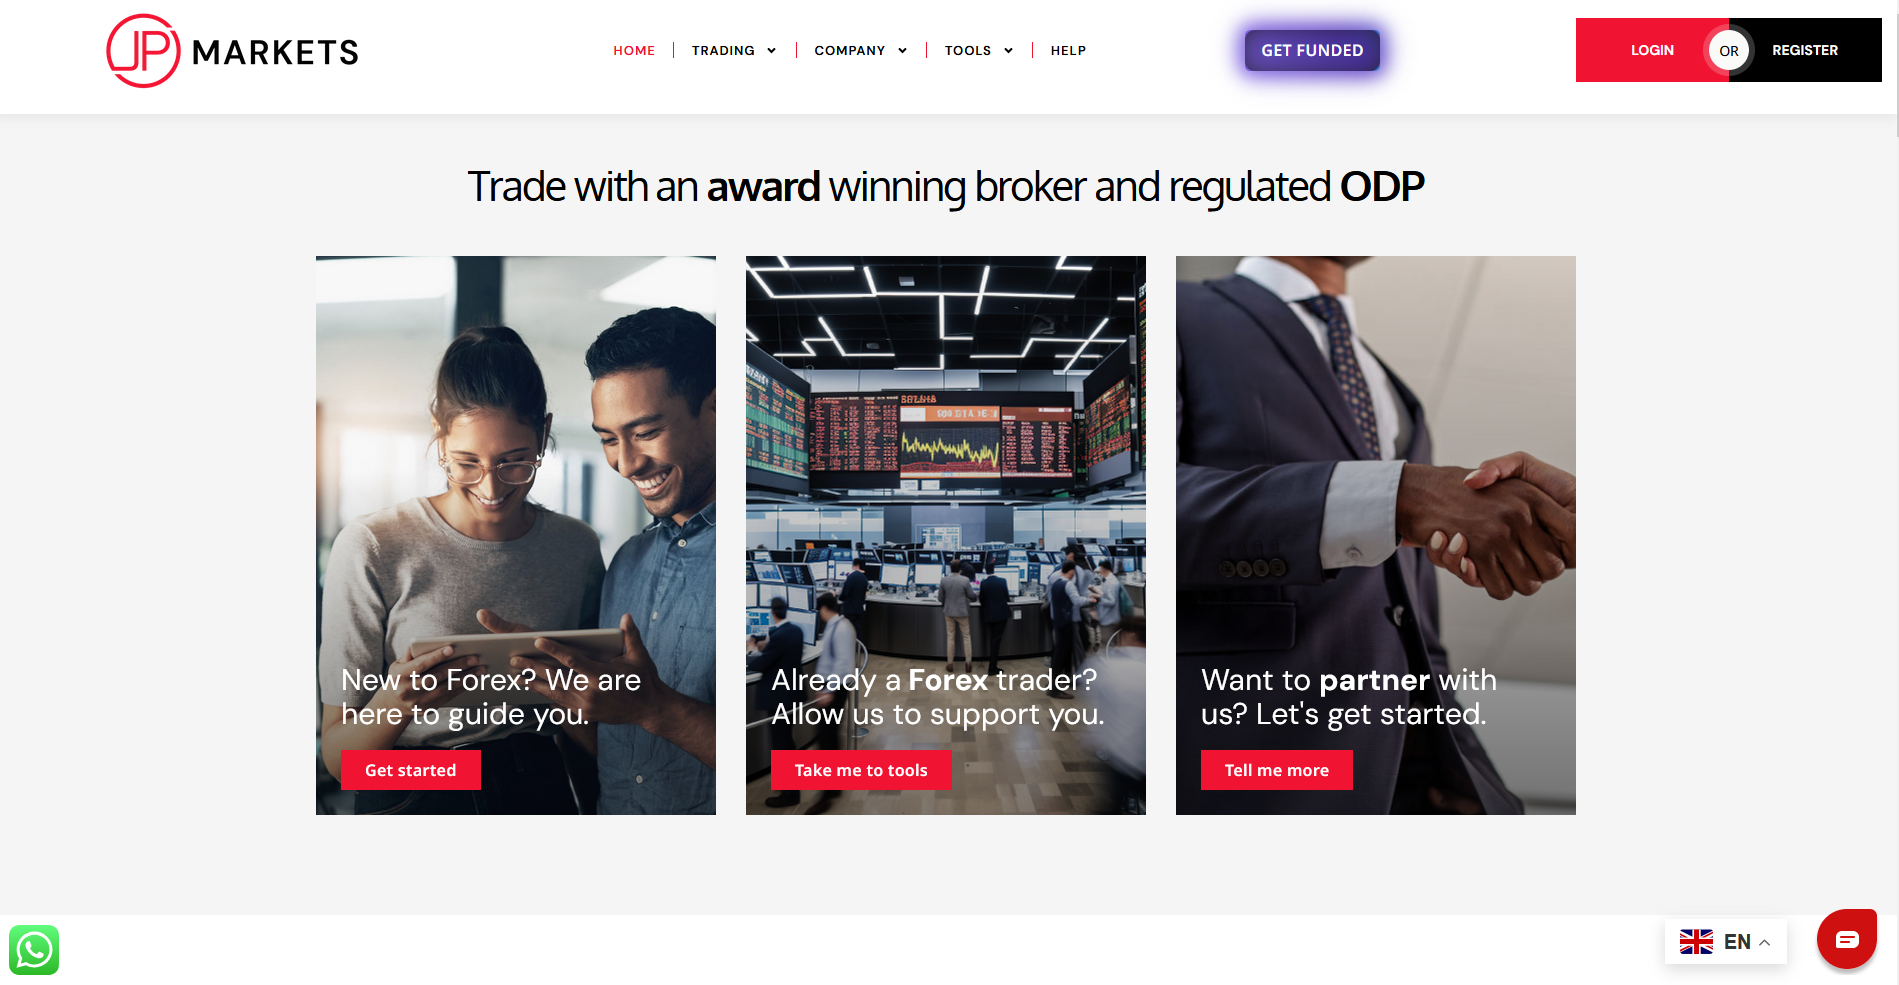Click the Register button
The height and width of the screenshot is (985, 1899).
tap(1805, 50)
